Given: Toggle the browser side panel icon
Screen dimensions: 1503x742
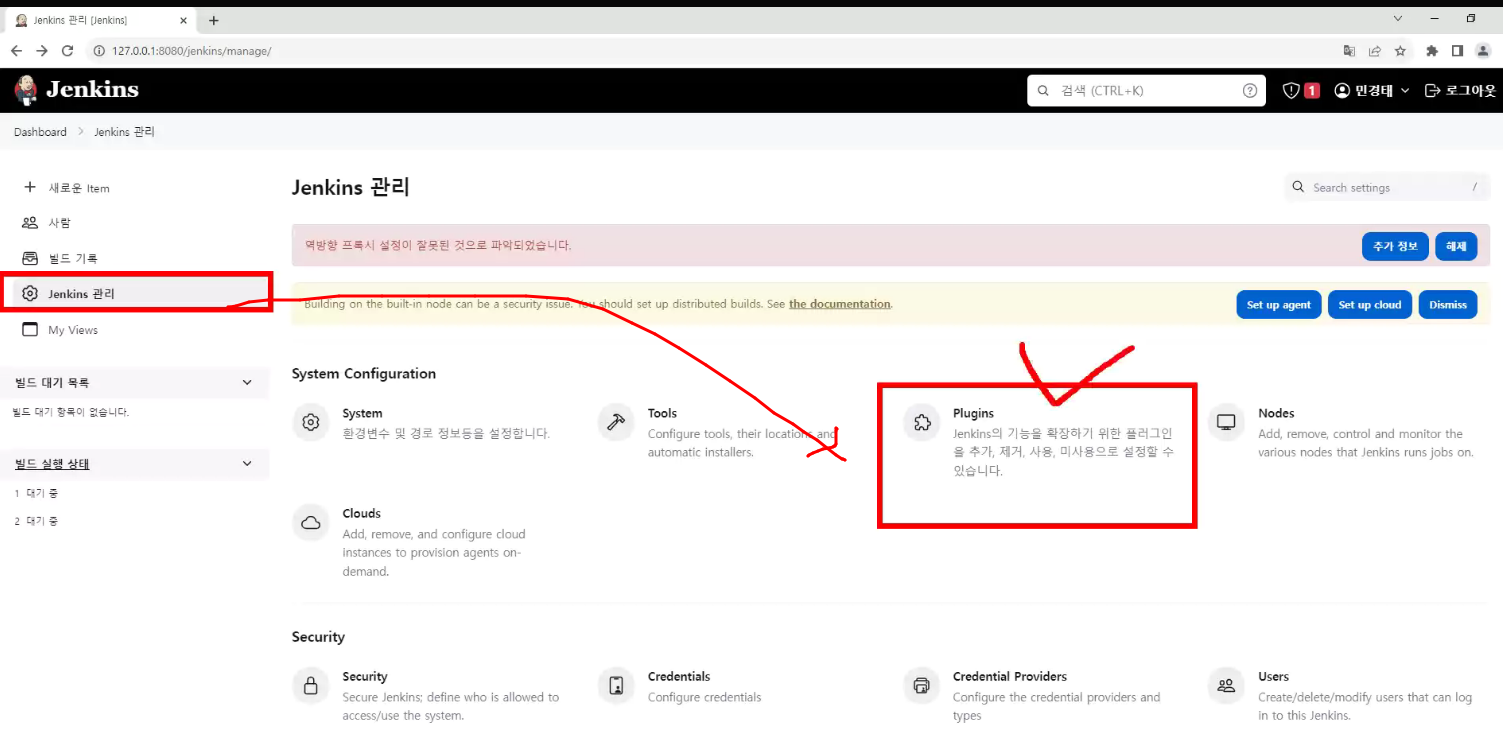Looking at the screenshot, I should point(1457,51).
